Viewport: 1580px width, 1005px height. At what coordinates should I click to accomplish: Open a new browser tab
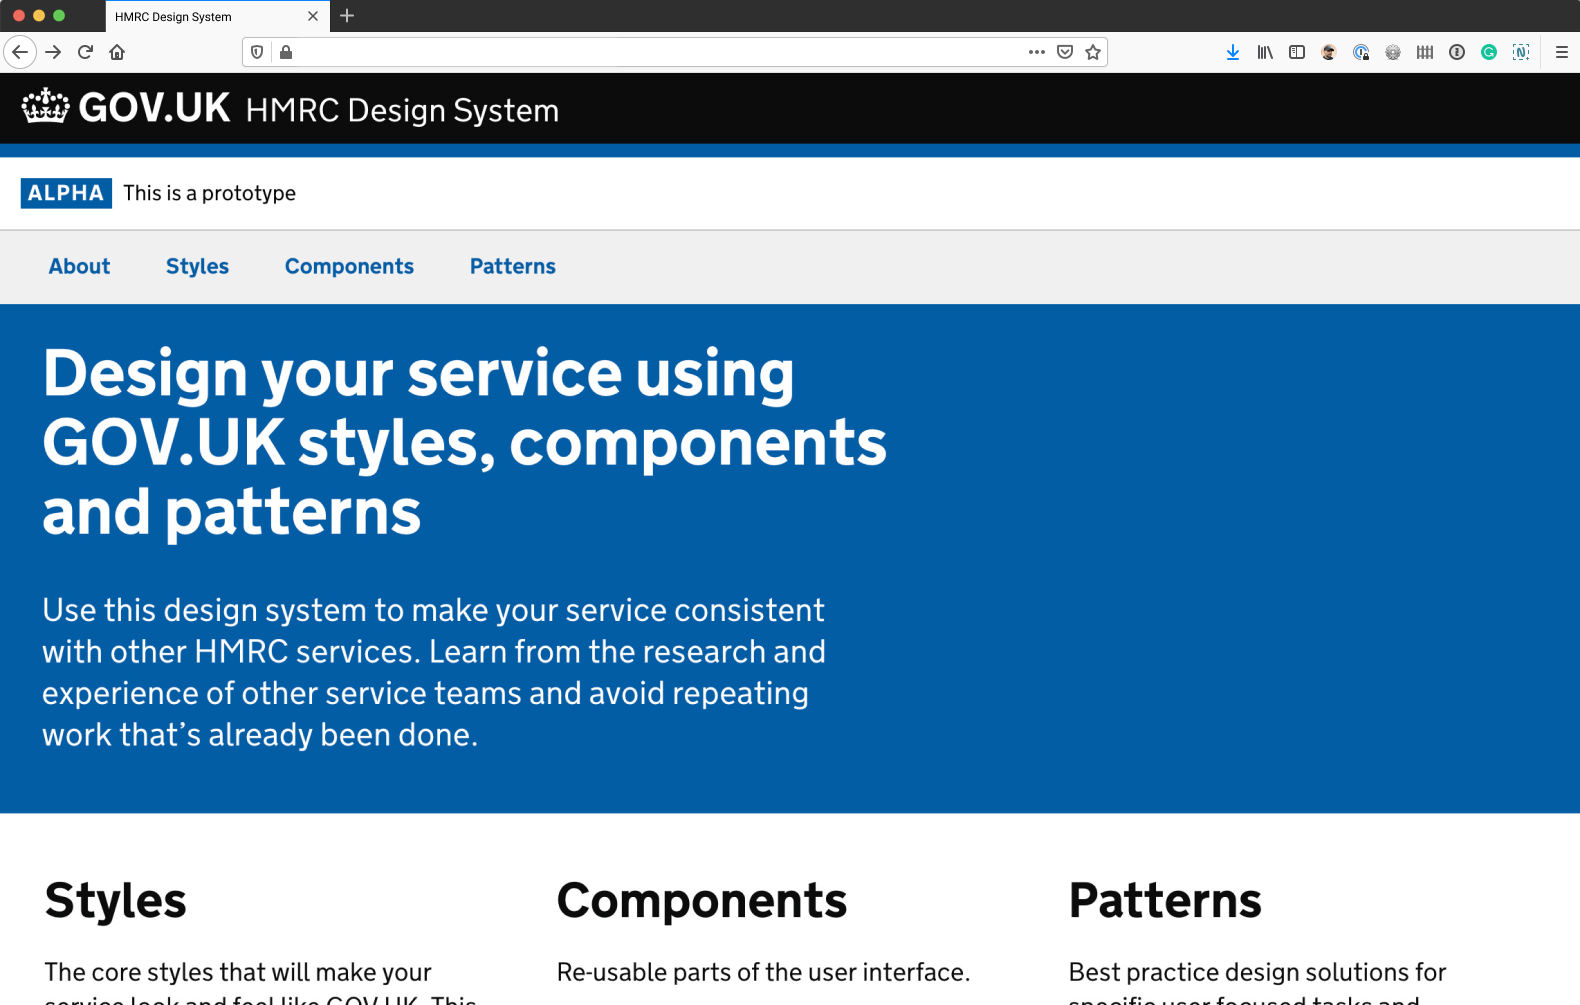click(347, 16)
